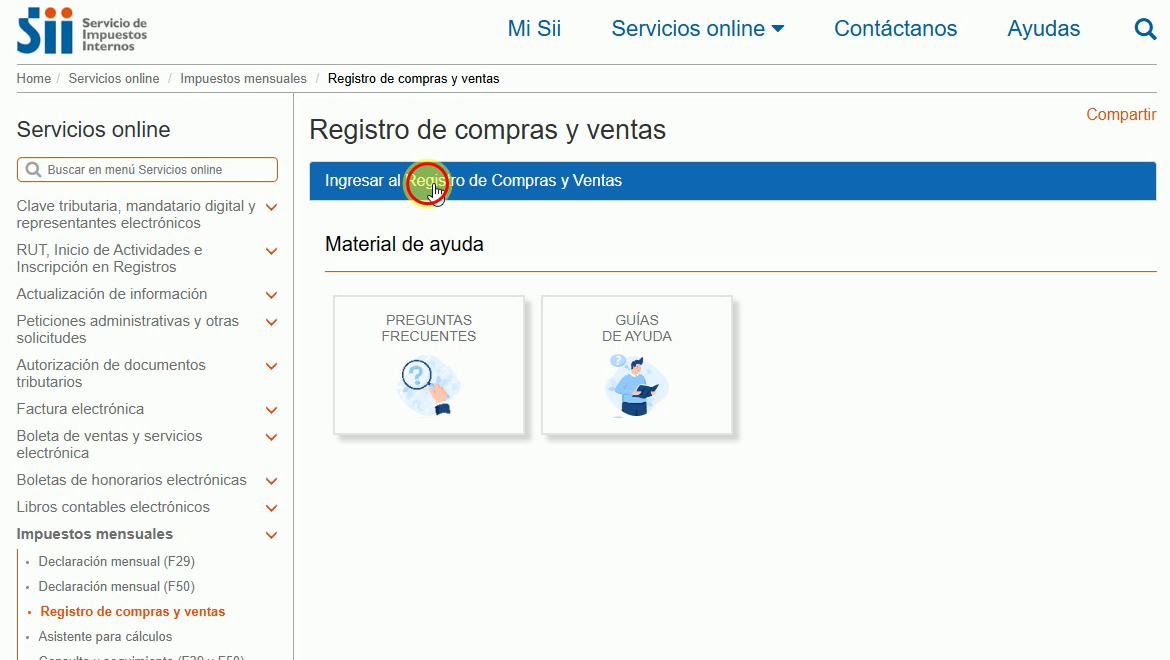The width and height of the screenshot is (1170, 660).
Task: Collapse Impuestos mensuales chevron
Action: (272, 535)
